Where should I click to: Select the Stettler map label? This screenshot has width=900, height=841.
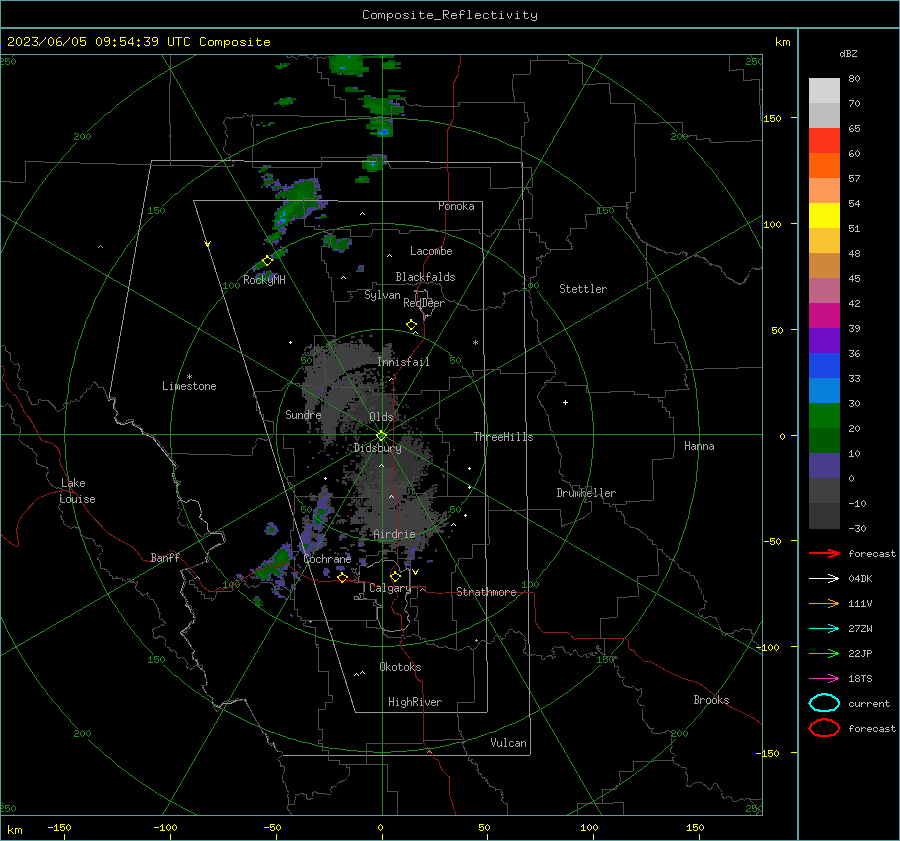(583, 289)
